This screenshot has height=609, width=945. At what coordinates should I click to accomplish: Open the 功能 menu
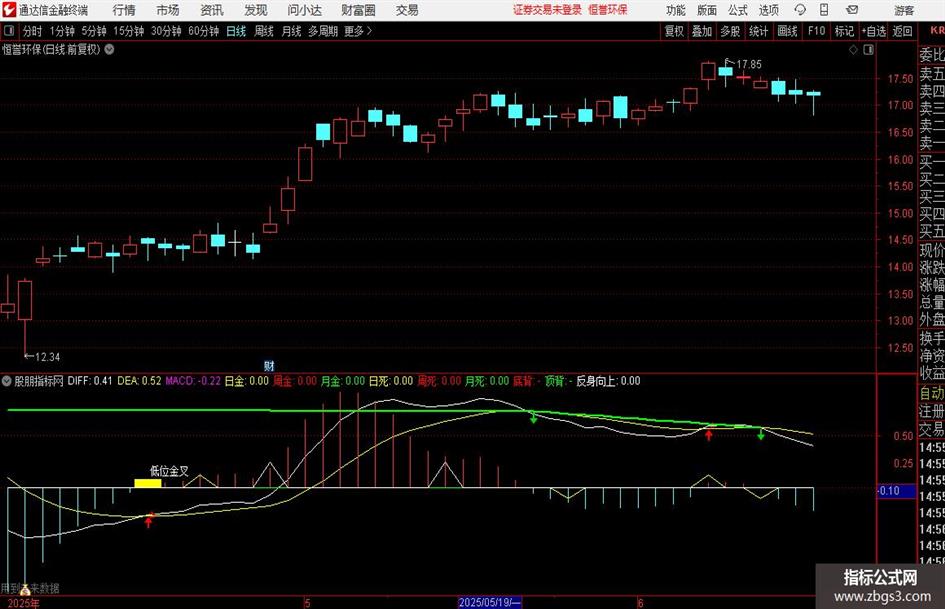676,10
